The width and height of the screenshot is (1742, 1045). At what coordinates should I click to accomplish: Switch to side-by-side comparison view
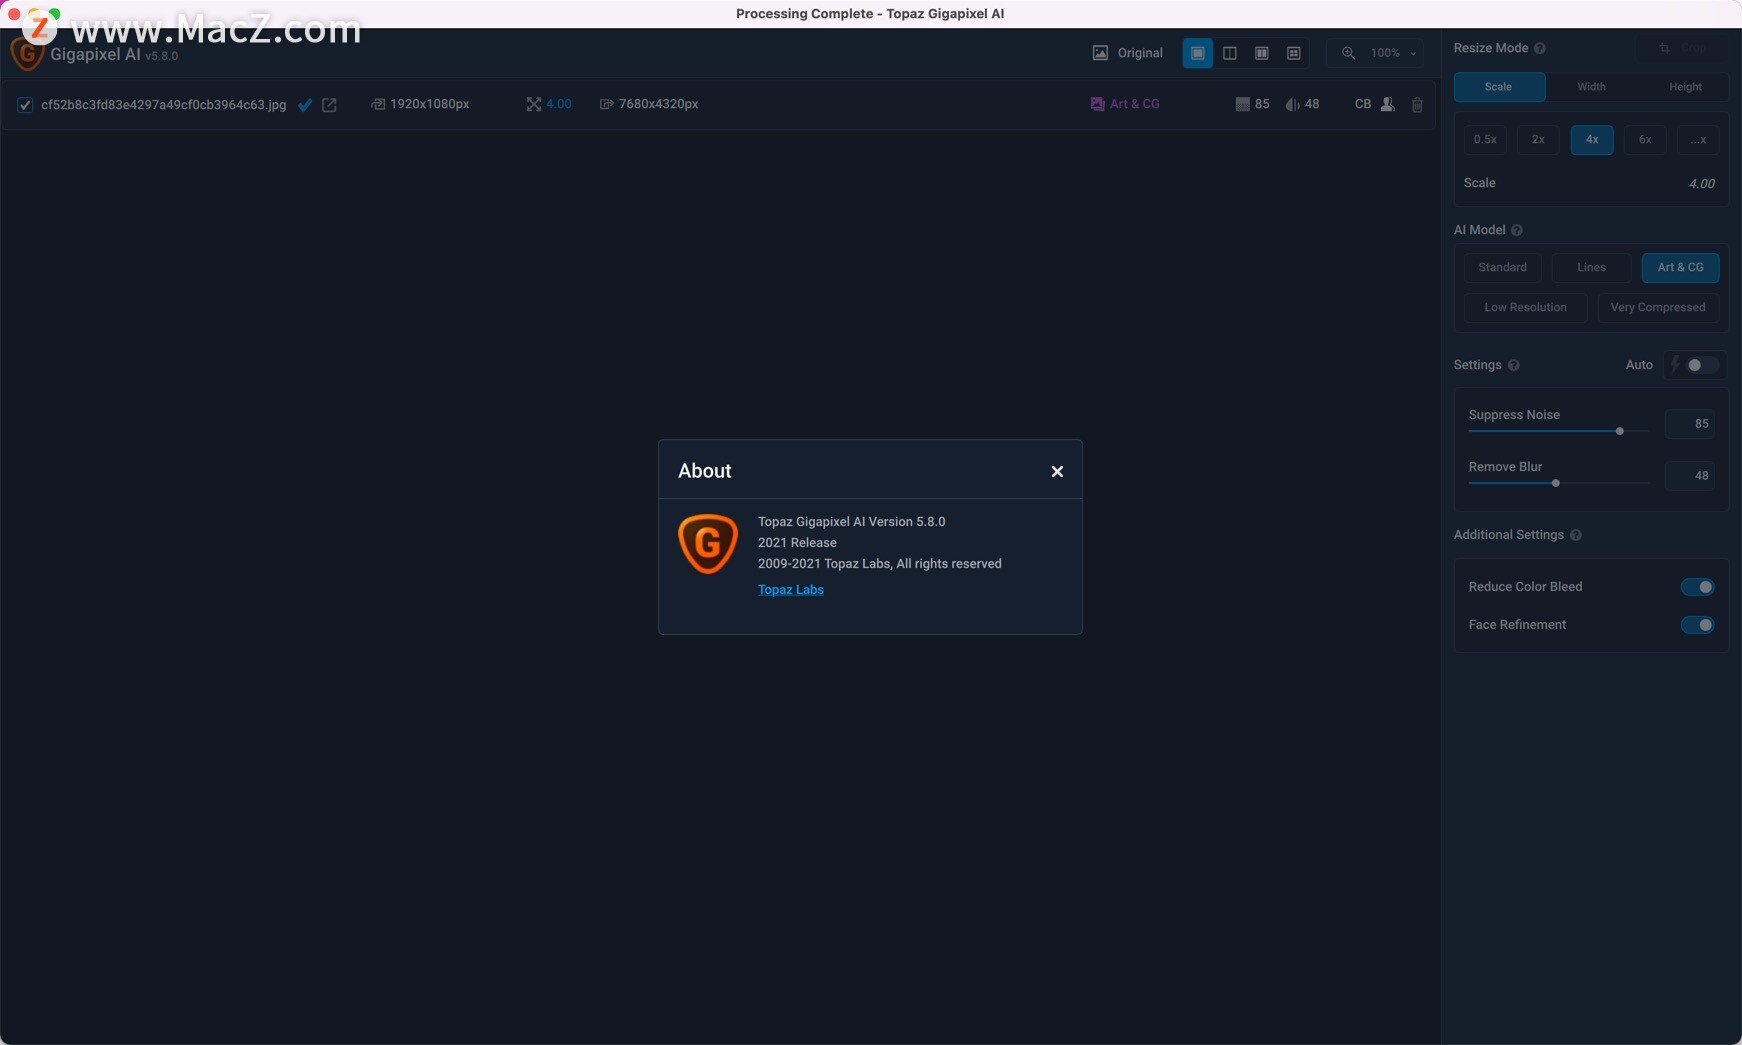[x=1229, y=53]
